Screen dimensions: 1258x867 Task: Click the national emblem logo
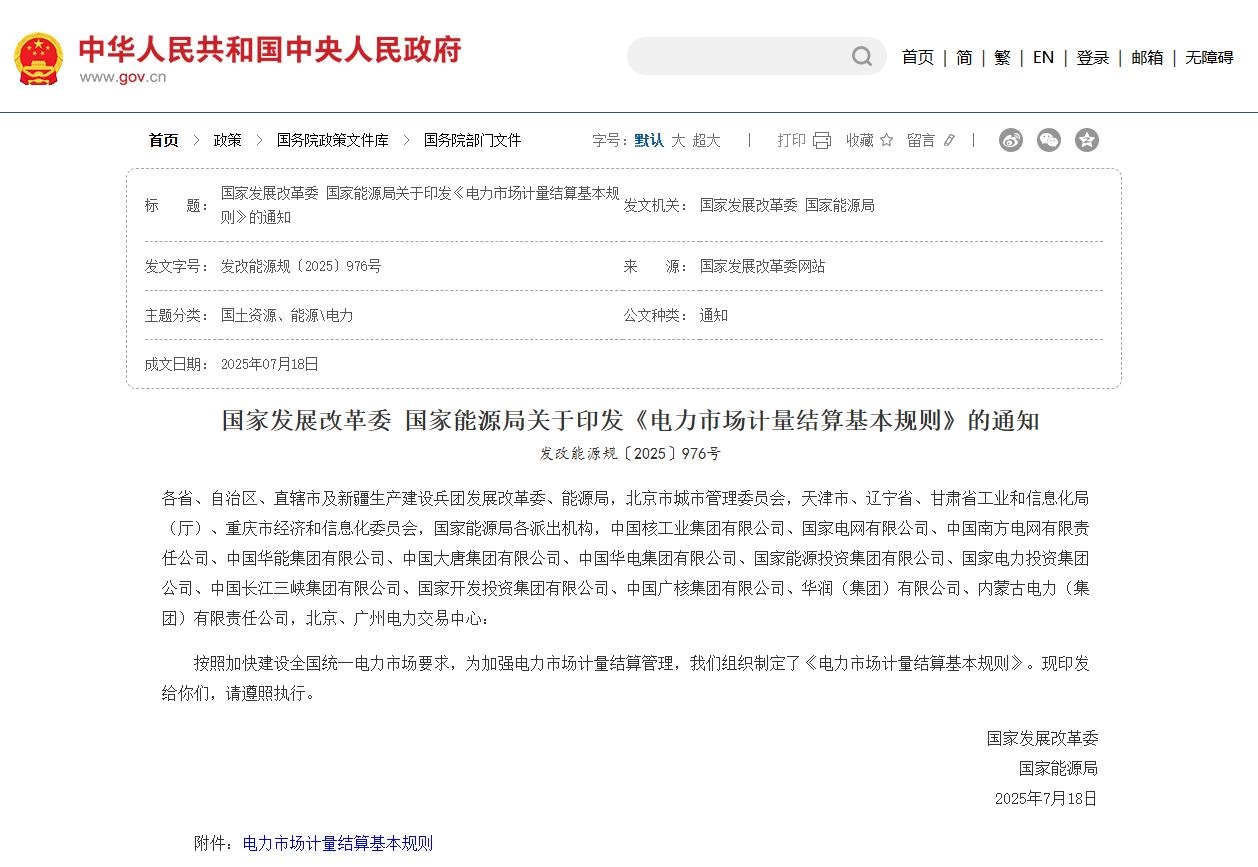[38, 57]
